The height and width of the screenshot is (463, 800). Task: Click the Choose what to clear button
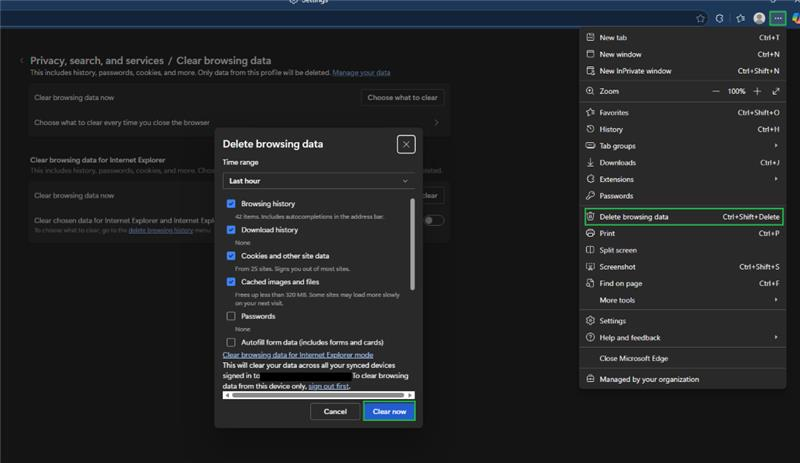[402, 98]
